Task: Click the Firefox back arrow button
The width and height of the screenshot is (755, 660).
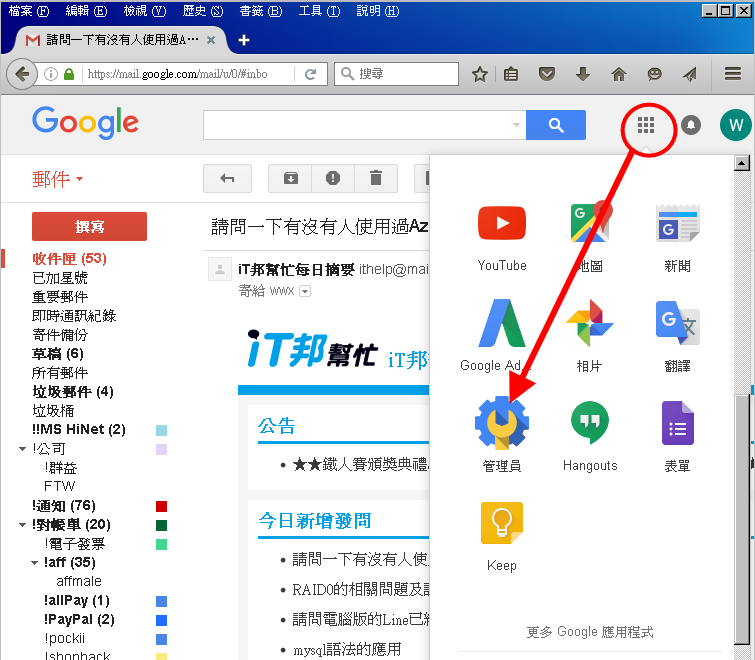Action: point(22,74)
